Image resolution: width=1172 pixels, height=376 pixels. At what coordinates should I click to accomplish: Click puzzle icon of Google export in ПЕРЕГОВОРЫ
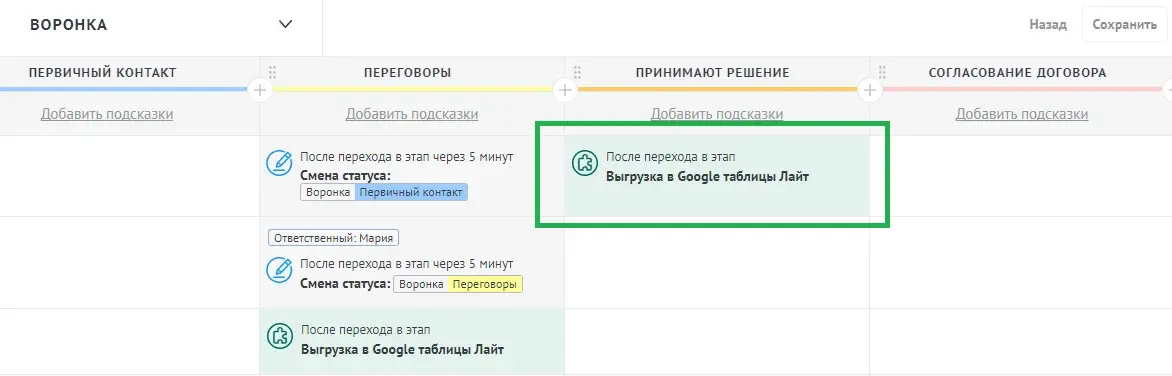[x=280, y=336]
